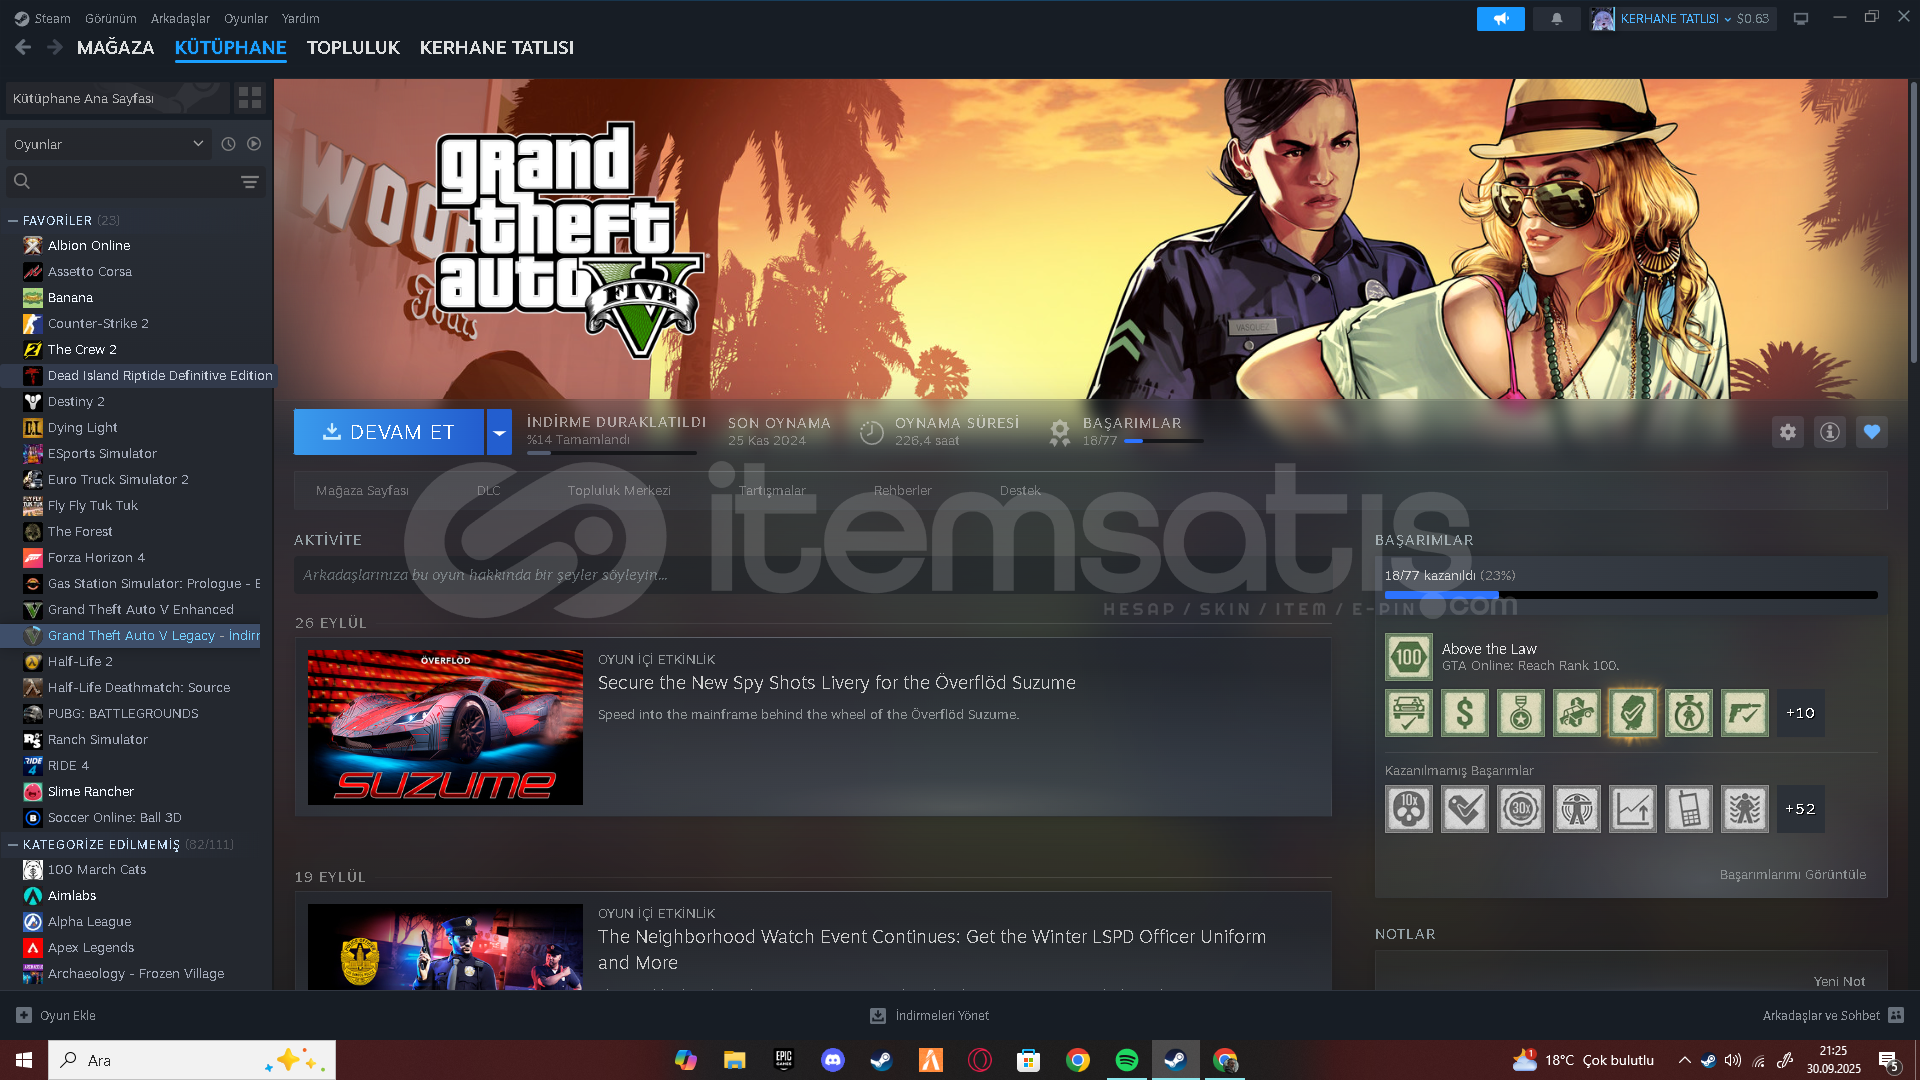Click the DEVAM ET download button
Screen dimensions: 1920x1080
pos(389,432)
